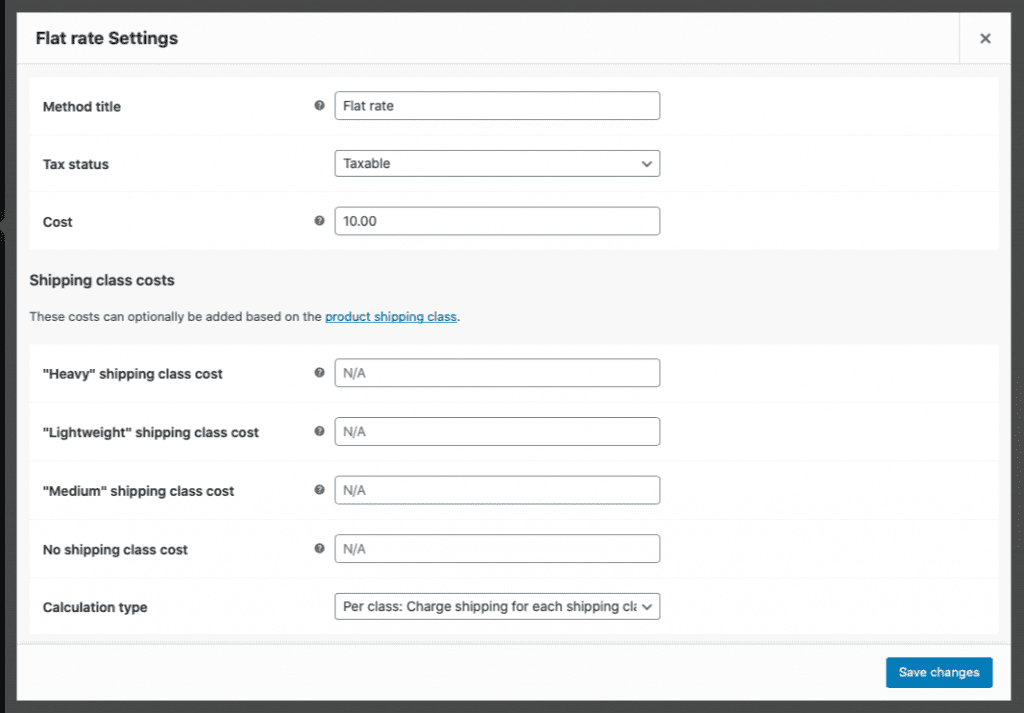Follow the product shipping class link

click(391, 317)
